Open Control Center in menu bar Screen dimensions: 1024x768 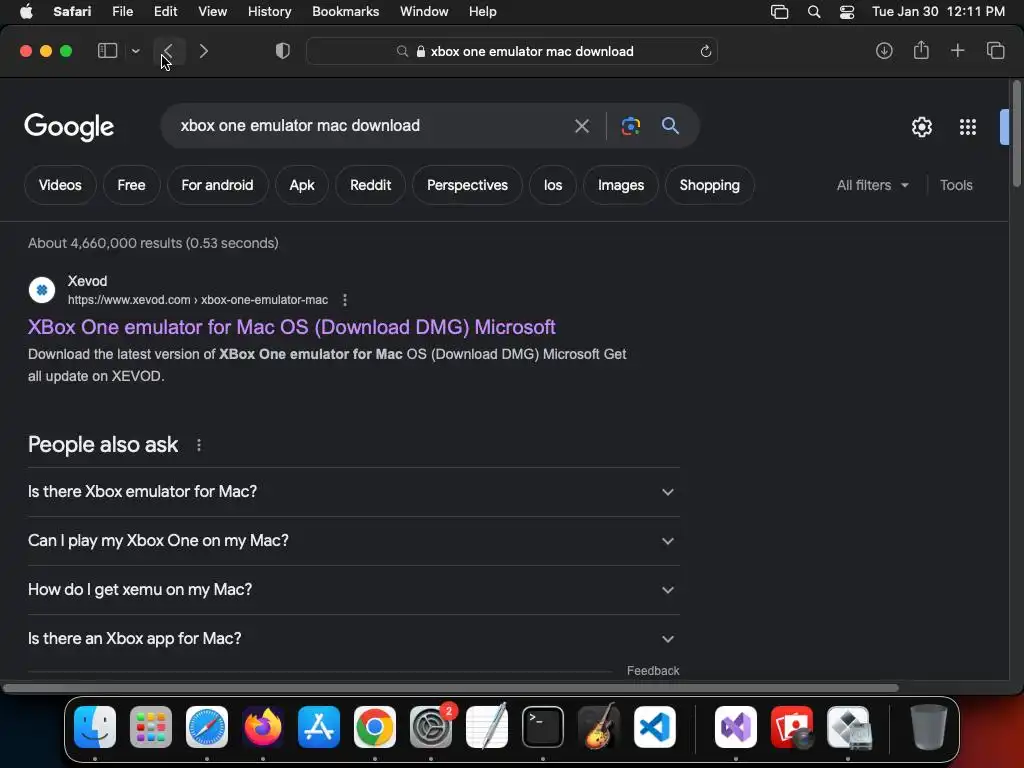[847, 12]
